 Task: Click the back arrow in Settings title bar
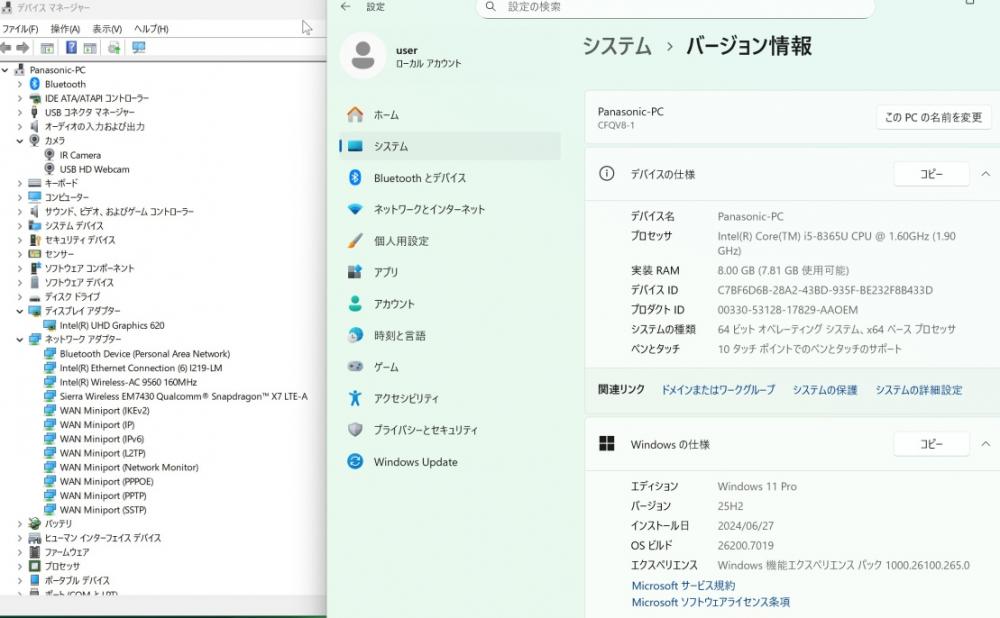click(346, 6)
